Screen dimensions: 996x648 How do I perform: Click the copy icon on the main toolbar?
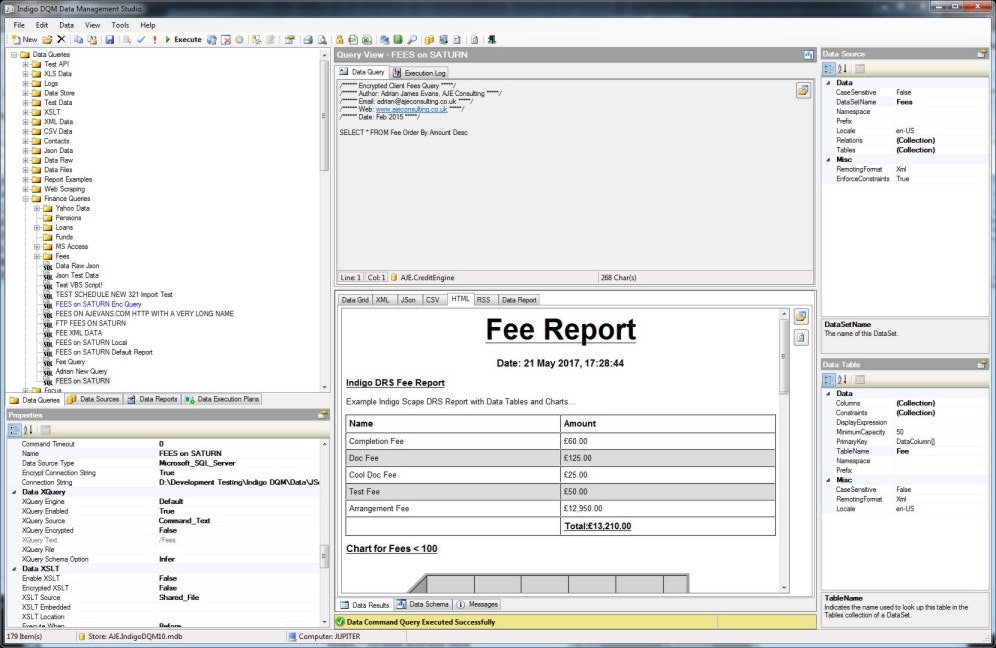[x=80, y=39]
